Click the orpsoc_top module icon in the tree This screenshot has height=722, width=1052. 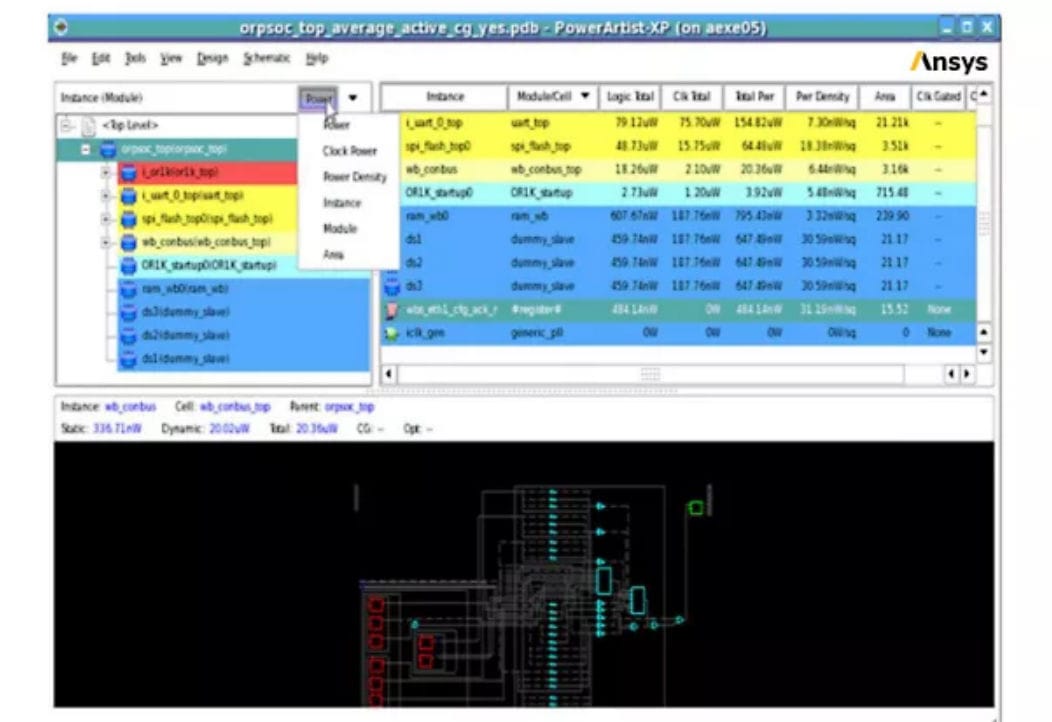click(108, 148)
